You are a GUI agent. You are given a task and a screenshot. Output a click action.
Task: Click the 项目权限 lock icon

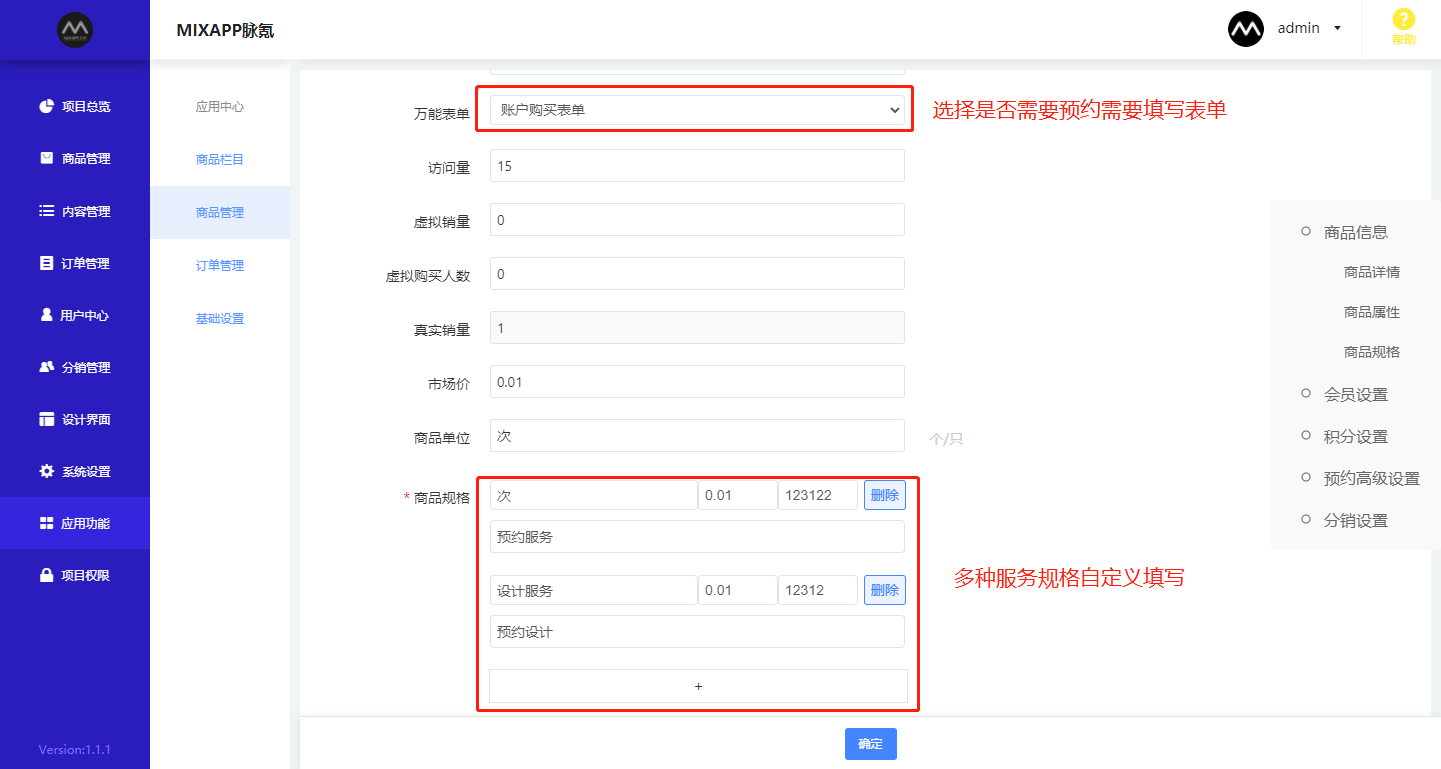click(46, 575)
